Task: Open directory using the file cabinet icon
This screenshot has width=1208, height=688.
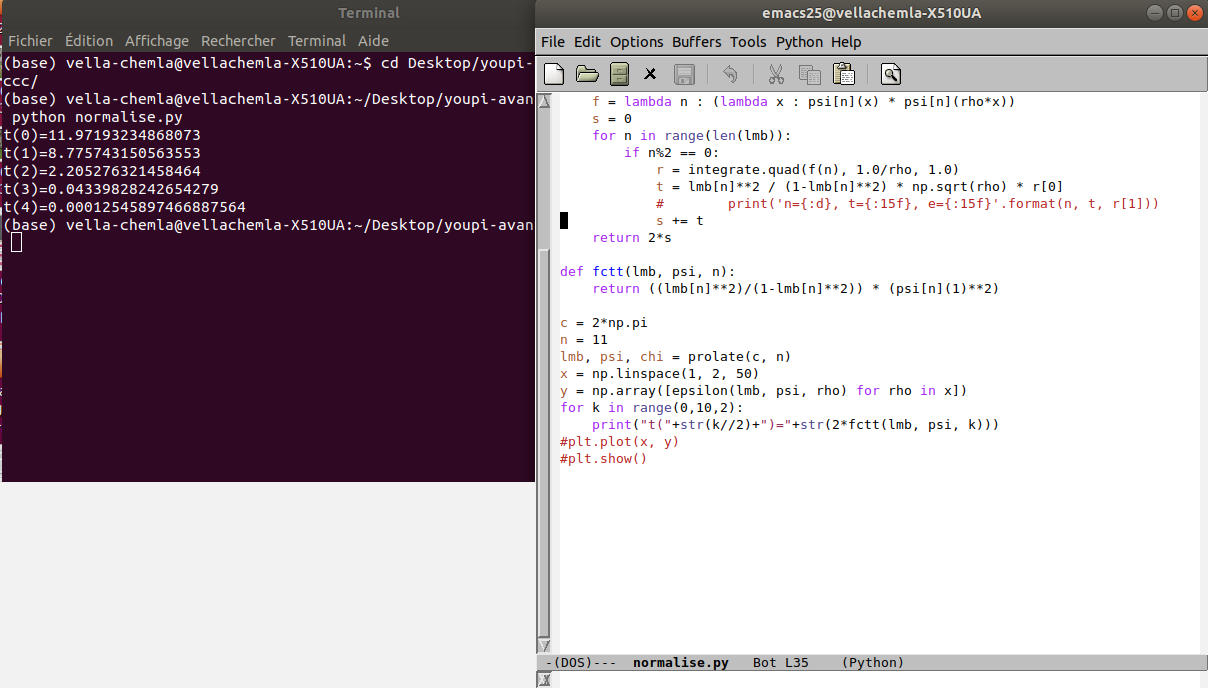Action: (619, 74)
